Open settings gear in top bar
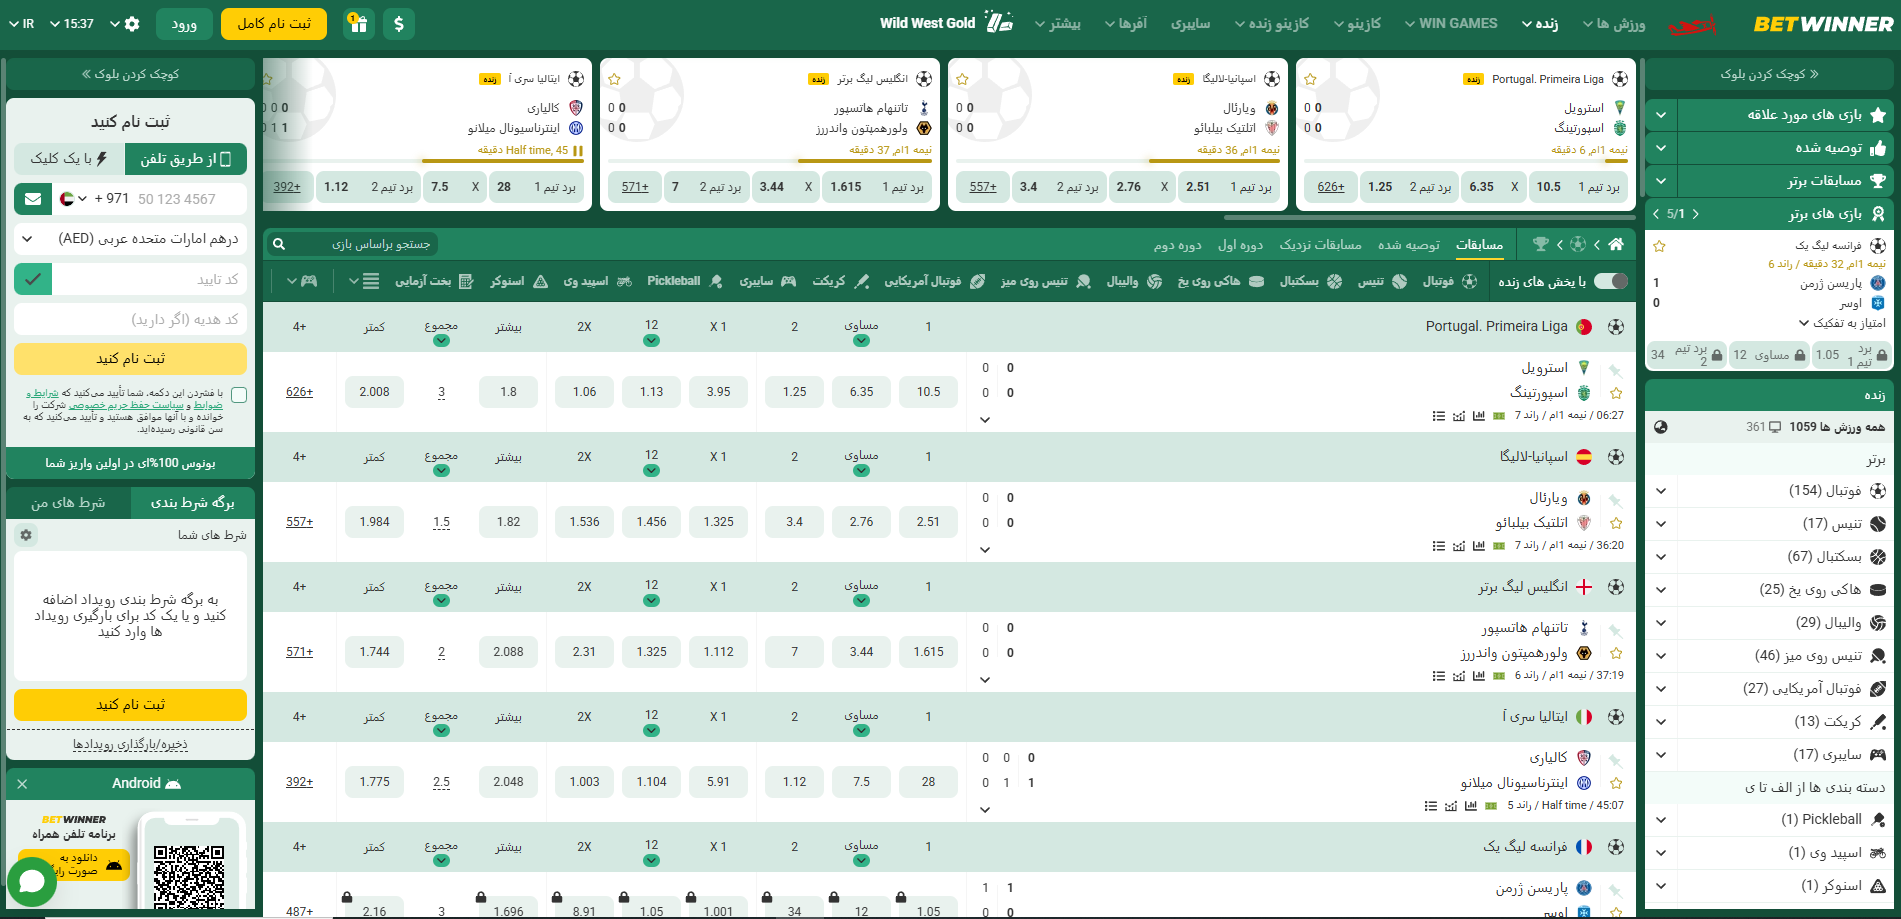1901x919 pixels. click(x=132, y=24)
